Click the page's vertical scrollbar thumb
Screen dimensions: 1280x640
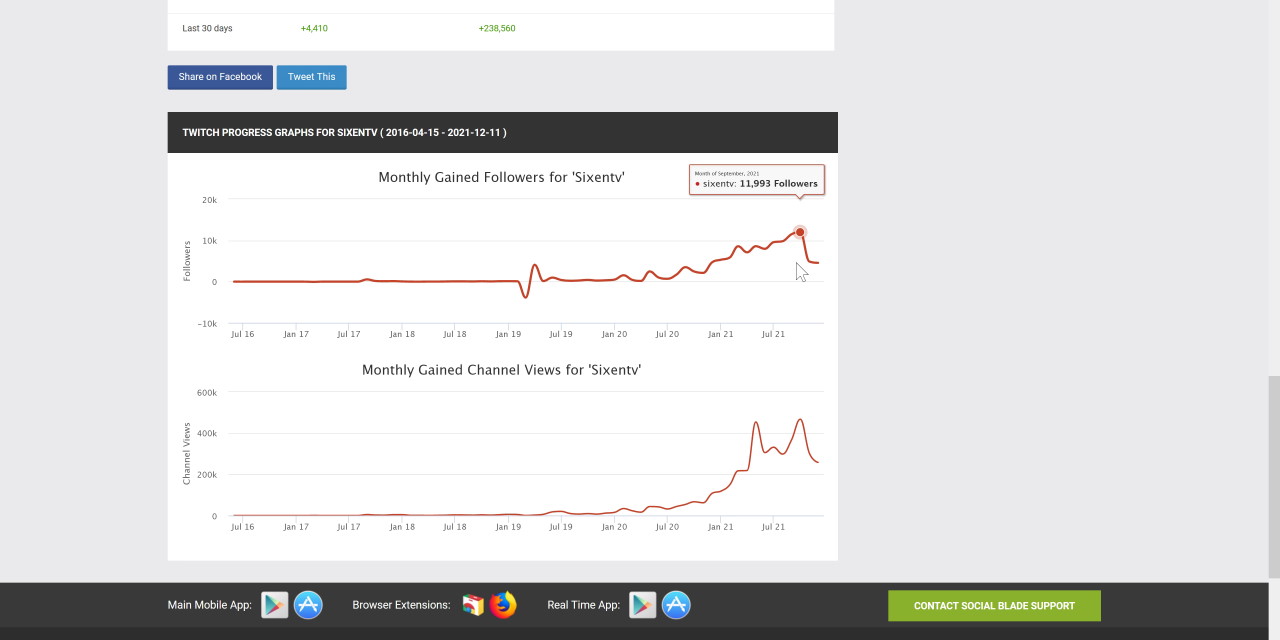point(1274,476)
